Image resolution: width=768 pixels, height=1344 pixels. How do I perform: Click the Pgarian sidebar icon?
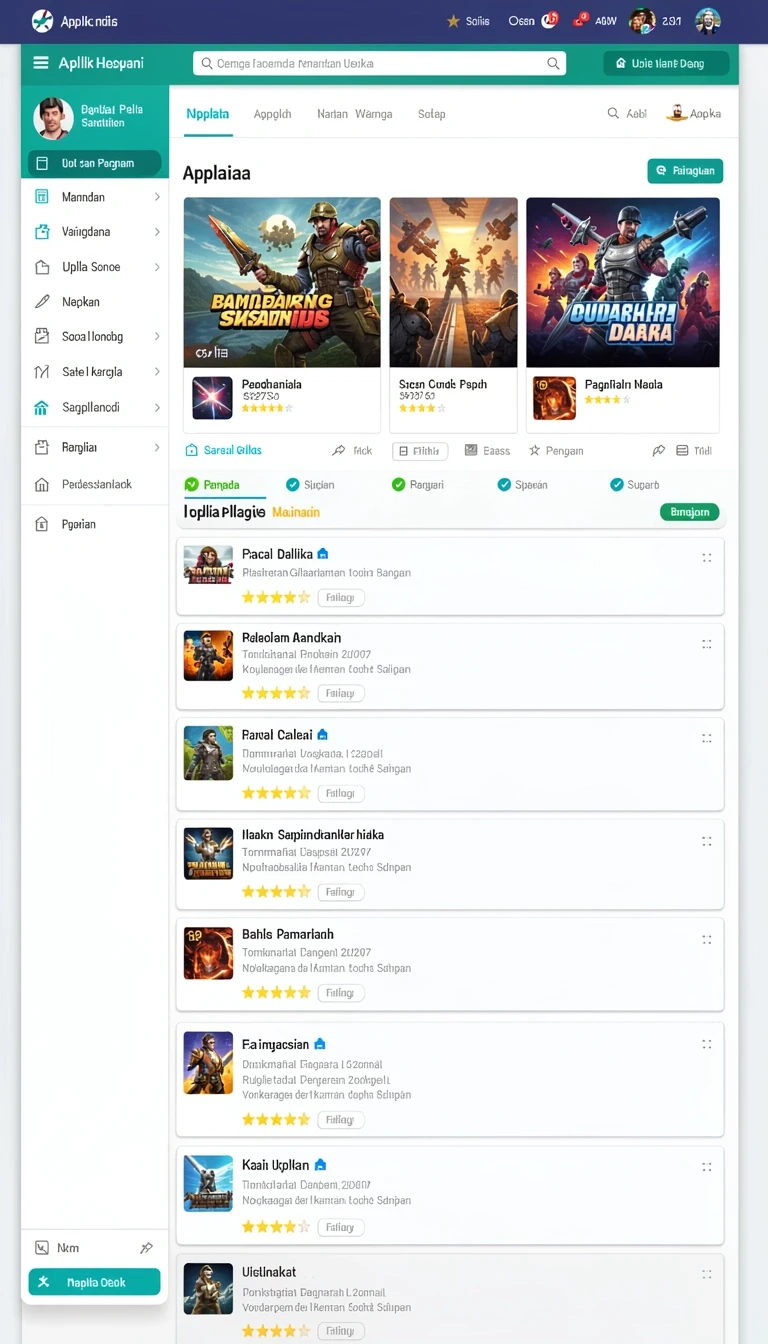pyautogui.click(x=42, y=524)
